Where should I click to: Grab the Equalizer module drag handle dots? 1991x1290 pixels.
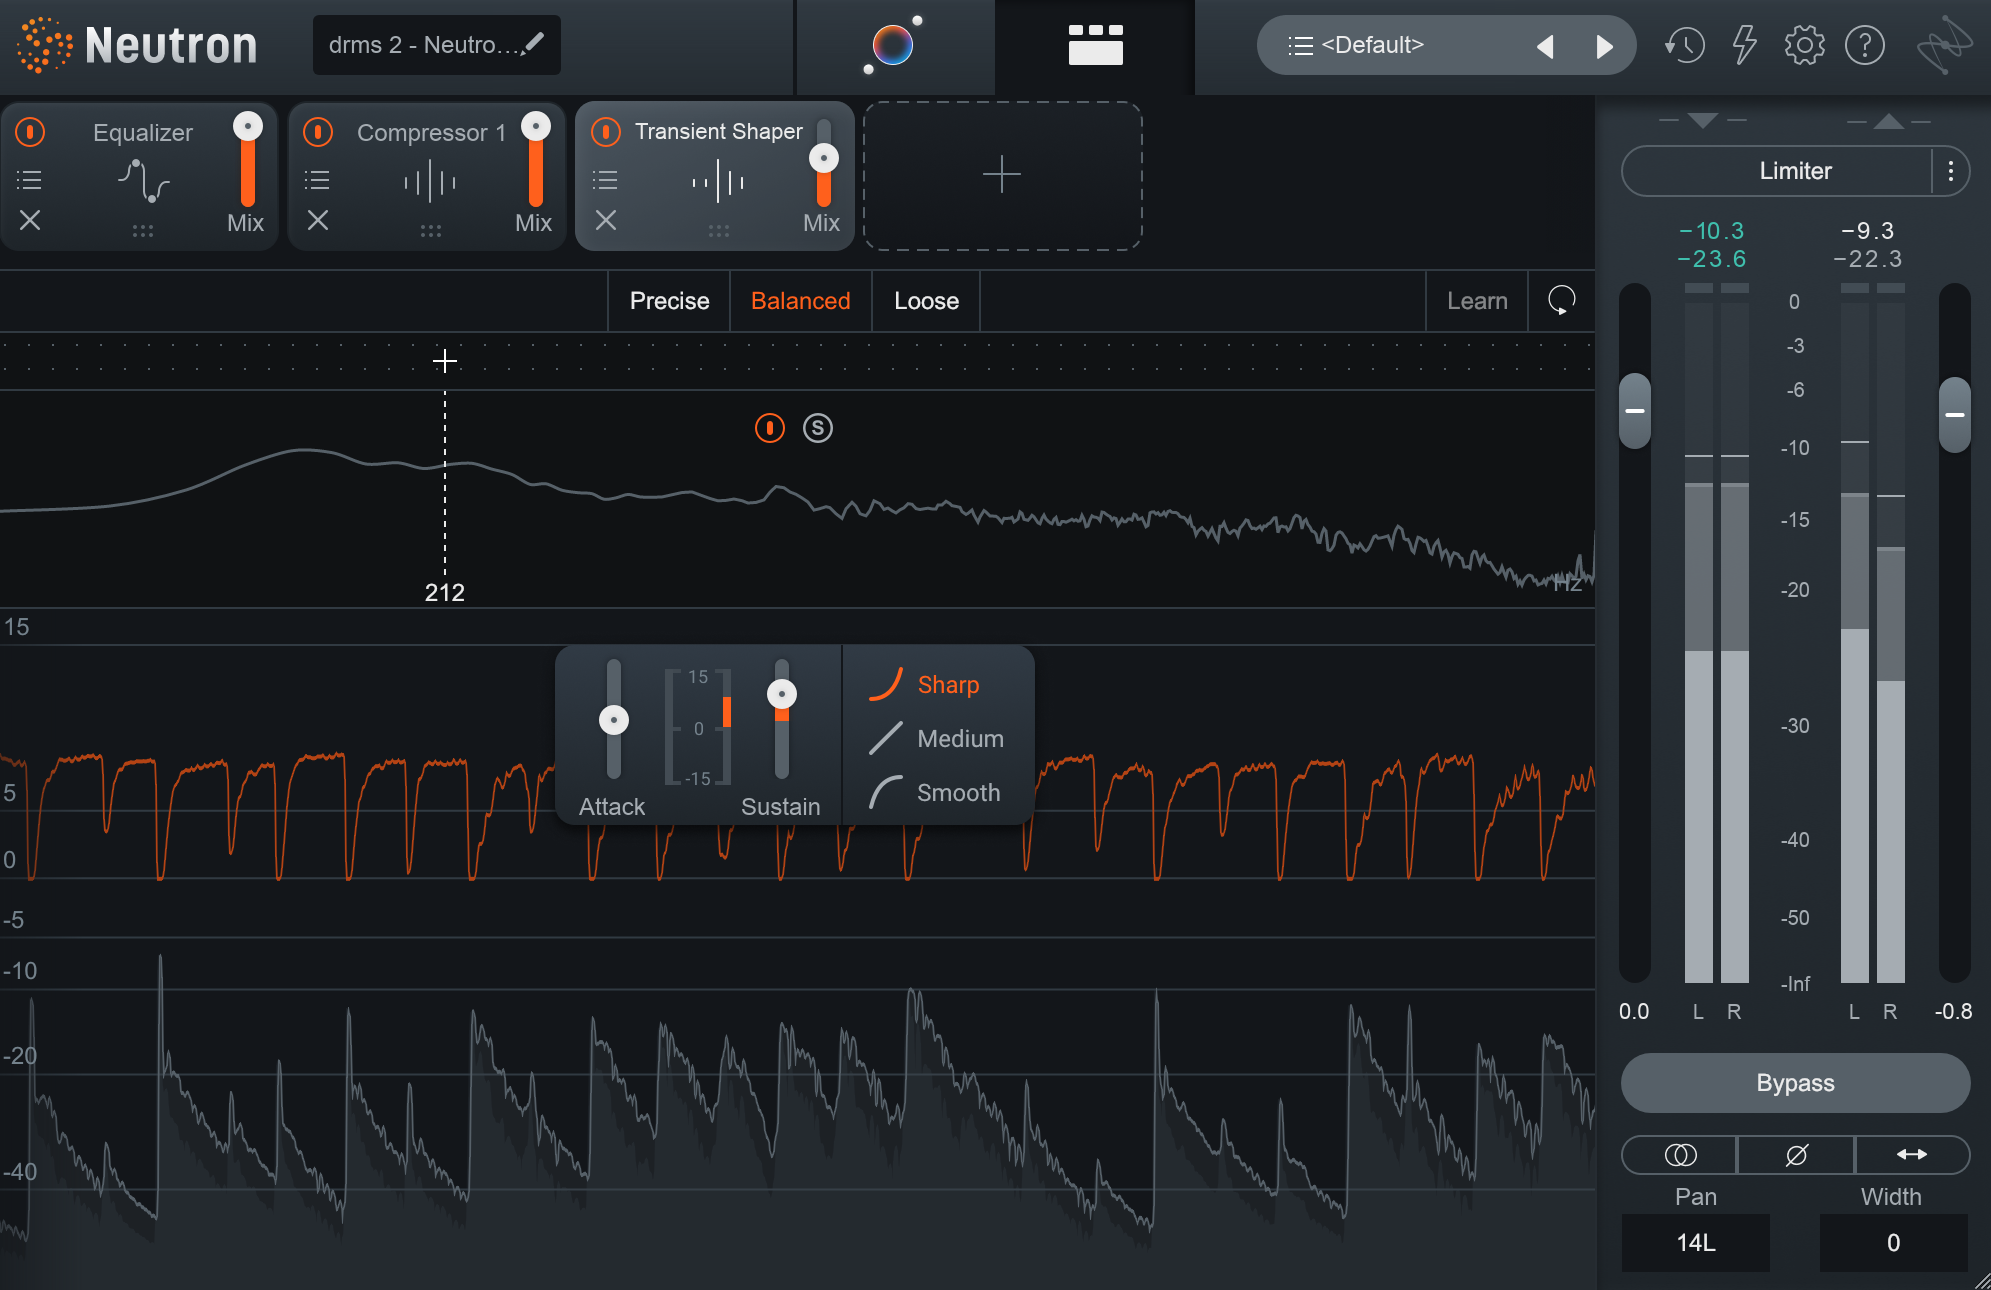tap(143, 231)
